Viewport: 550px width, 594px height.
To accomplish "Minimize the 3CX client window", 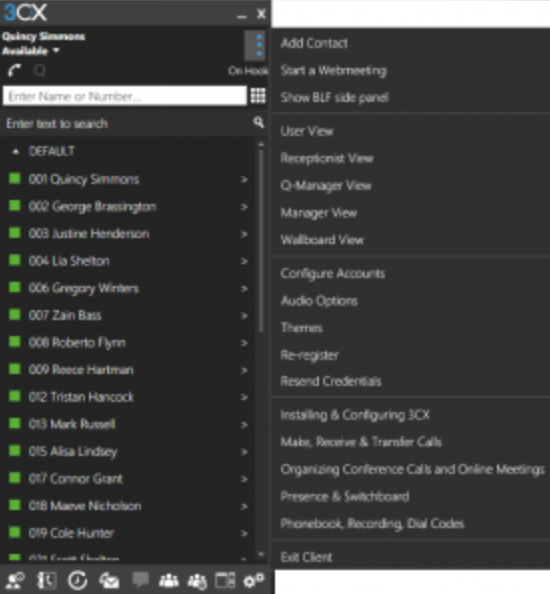I will (242, 15).
